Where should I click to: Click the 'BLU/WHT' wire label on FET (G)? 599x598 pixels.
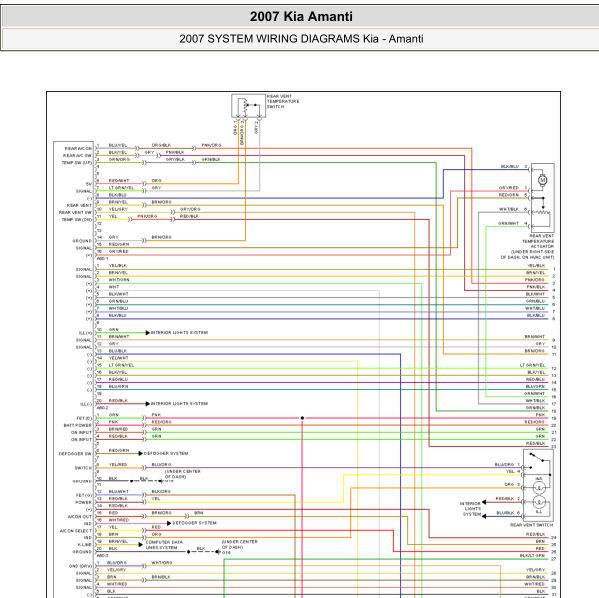(x=119, y=491)
